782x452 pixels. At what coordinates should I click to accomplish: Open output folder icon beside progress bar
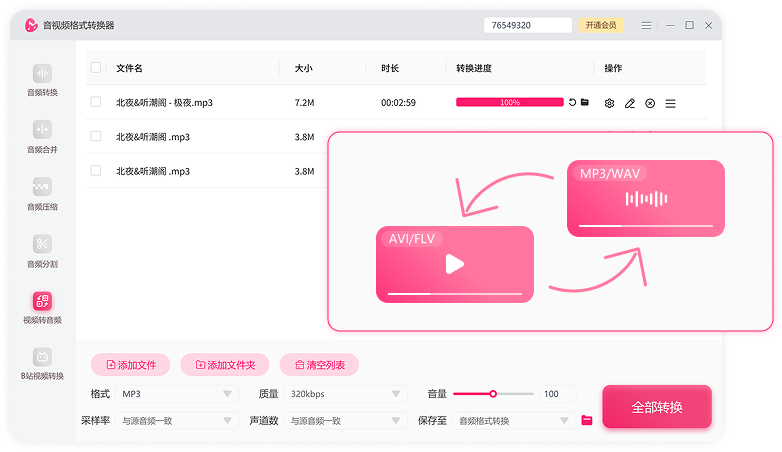[x=585, y=103]
